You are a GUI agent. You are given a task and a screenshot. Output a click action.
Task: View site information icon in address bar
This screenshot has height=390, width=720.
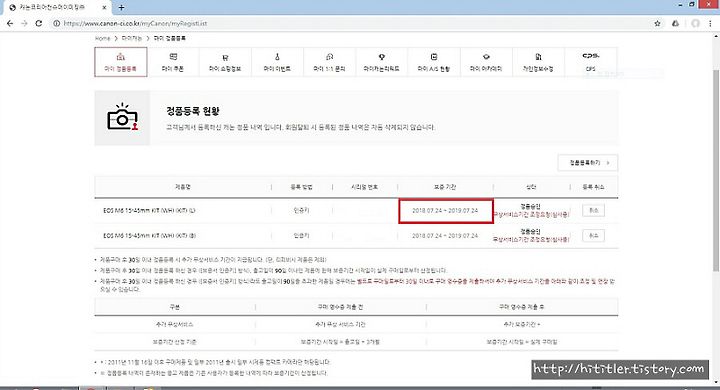[x=56, y=23]
